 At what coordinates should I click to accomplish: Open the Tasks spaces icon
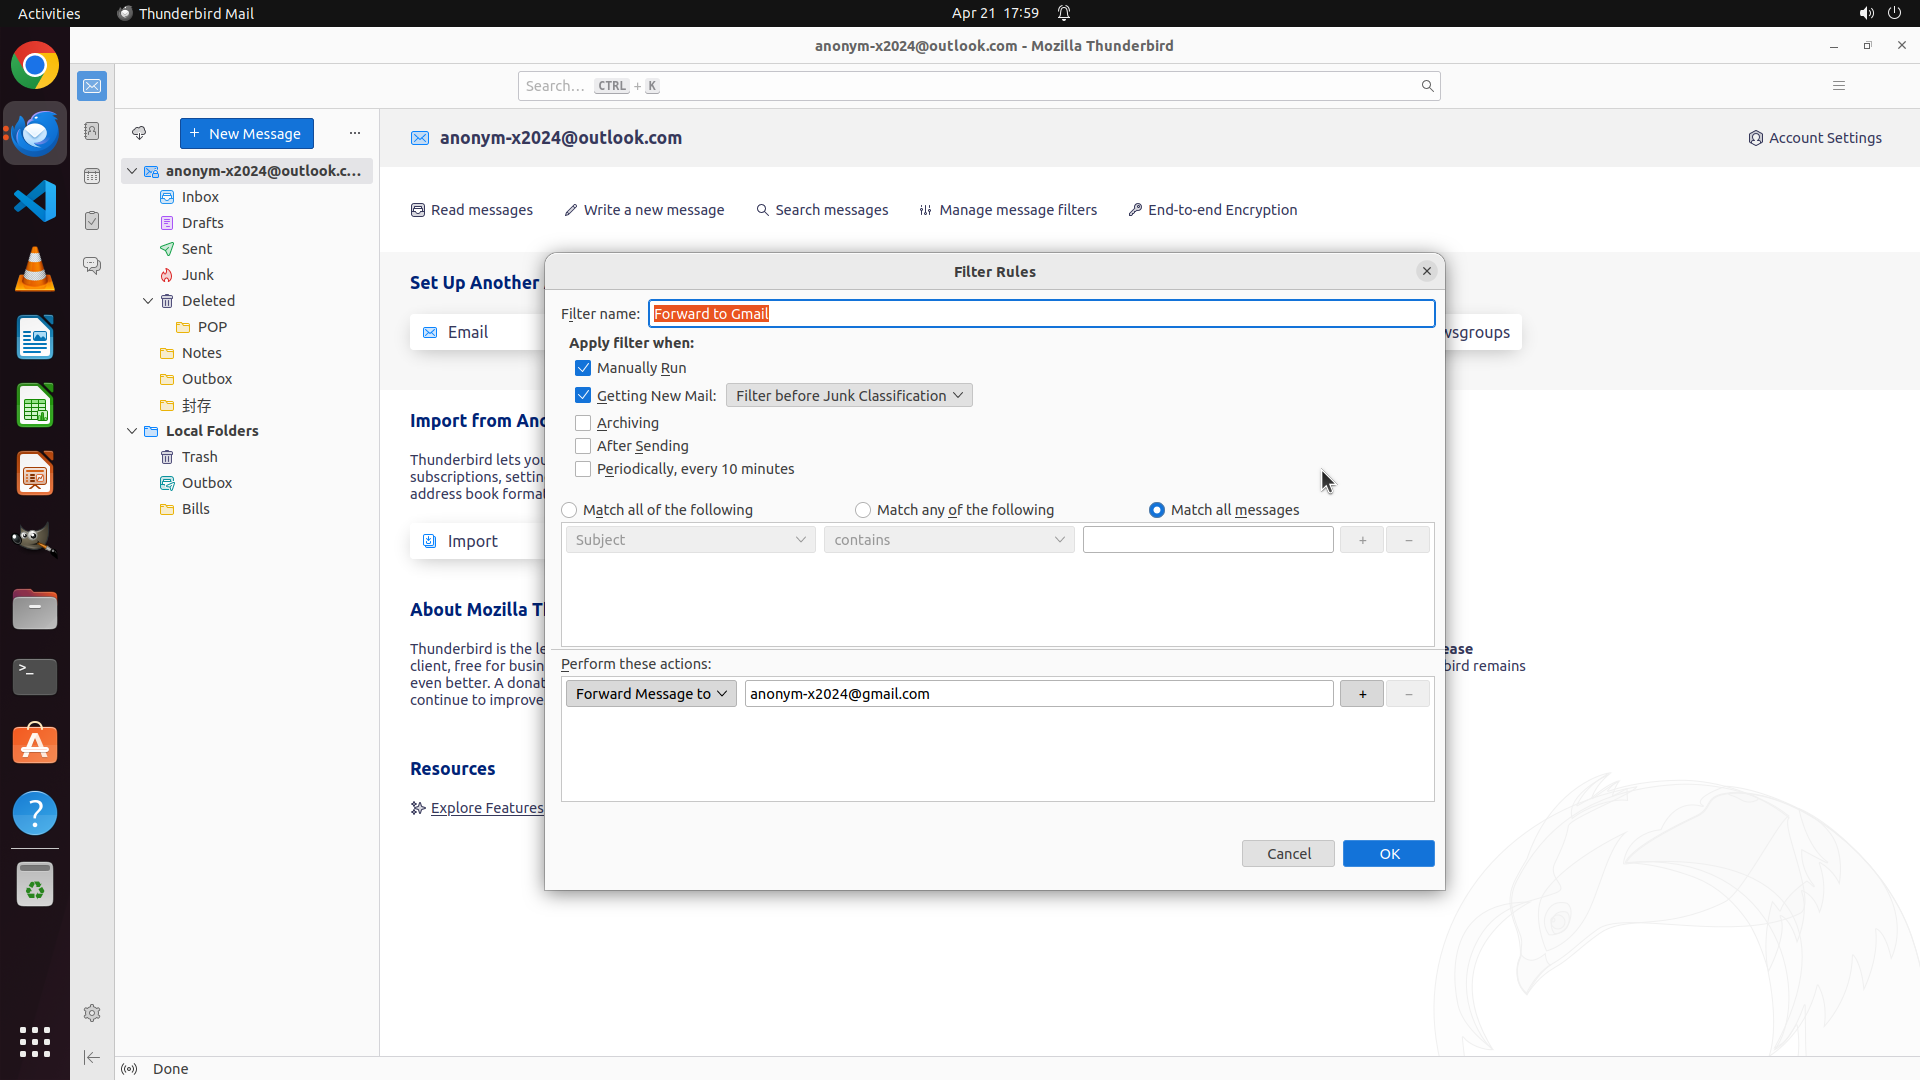click(92, 221)
